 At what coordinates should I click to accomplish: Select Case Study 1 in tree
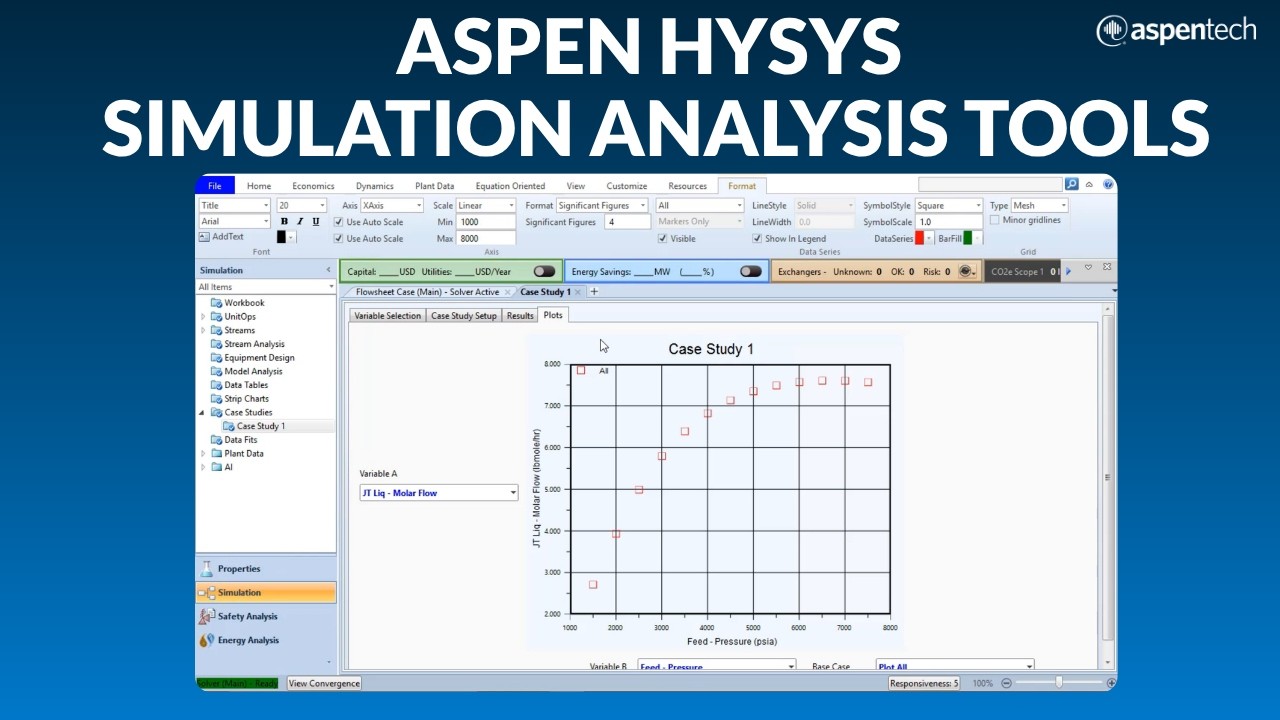click(260, 426)
